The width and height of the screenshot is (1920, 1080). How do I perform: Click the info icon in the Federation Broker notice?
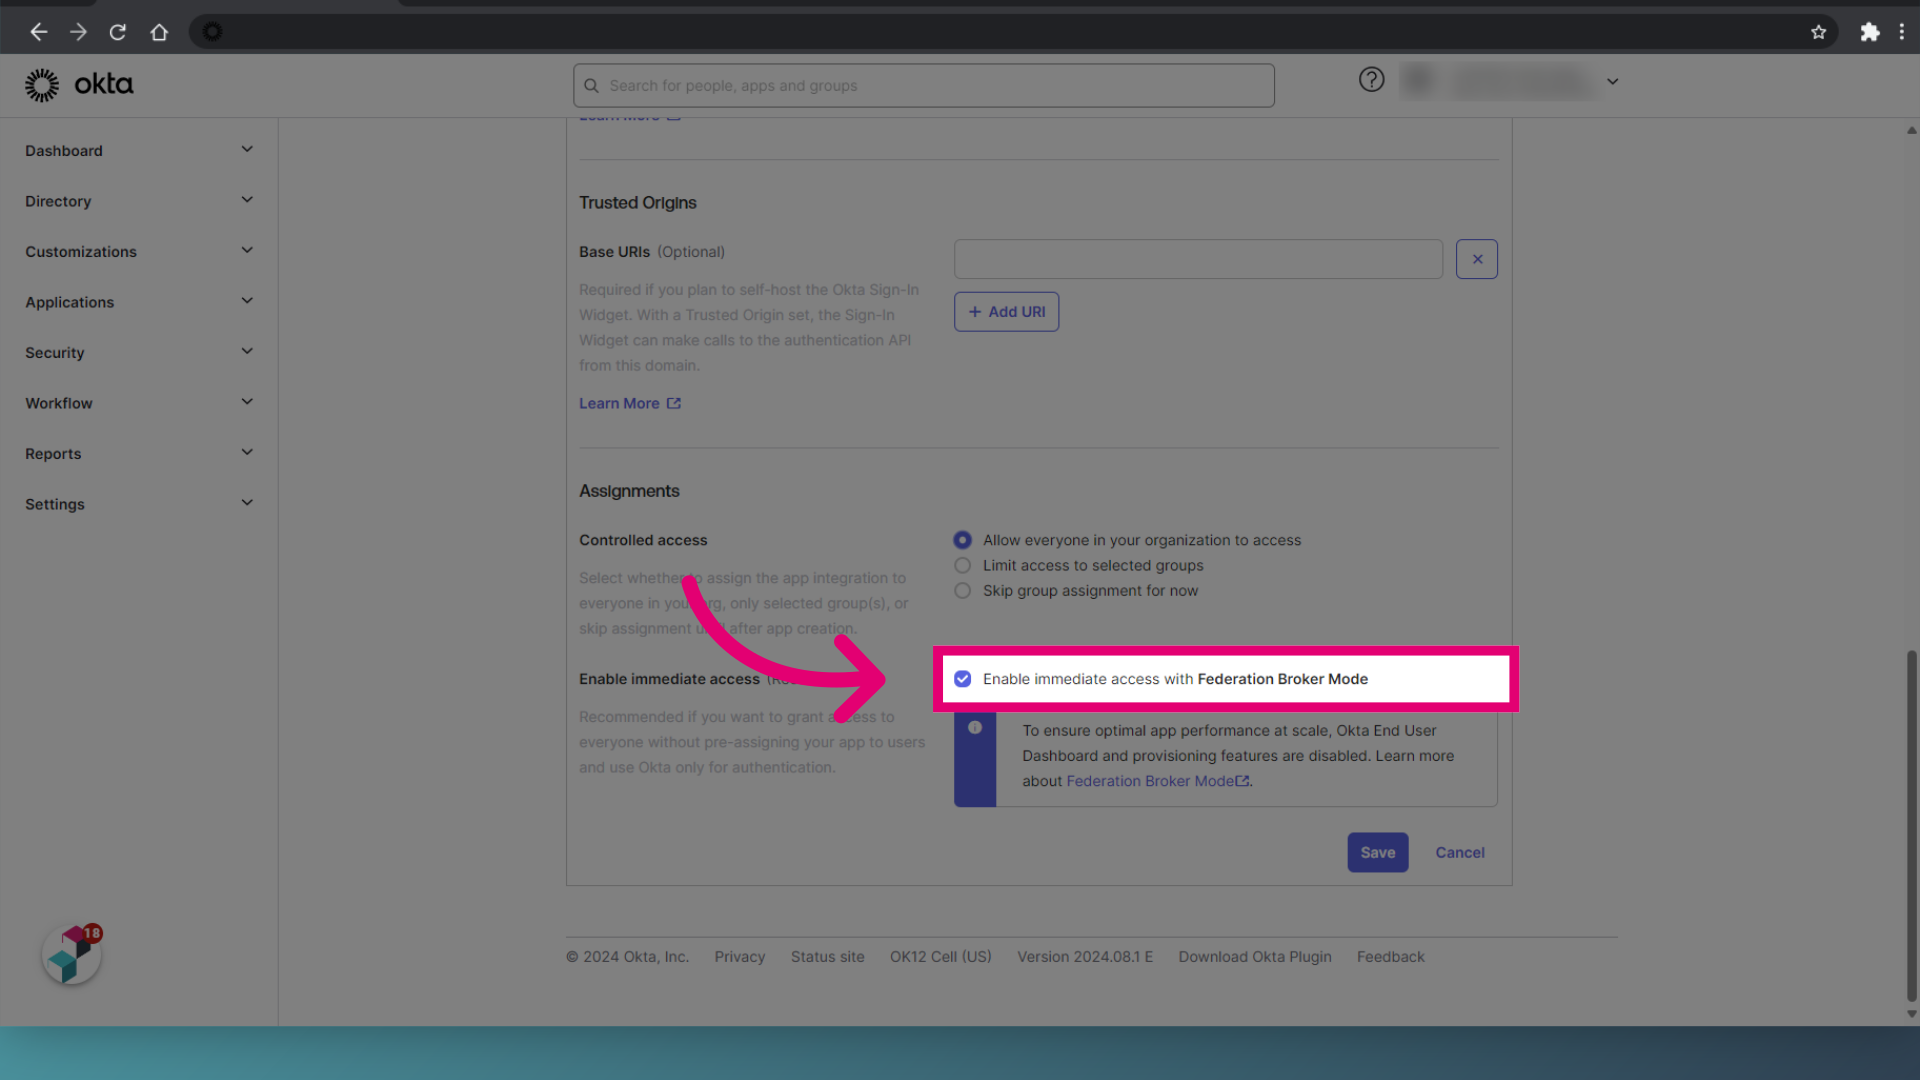point(975,728)
